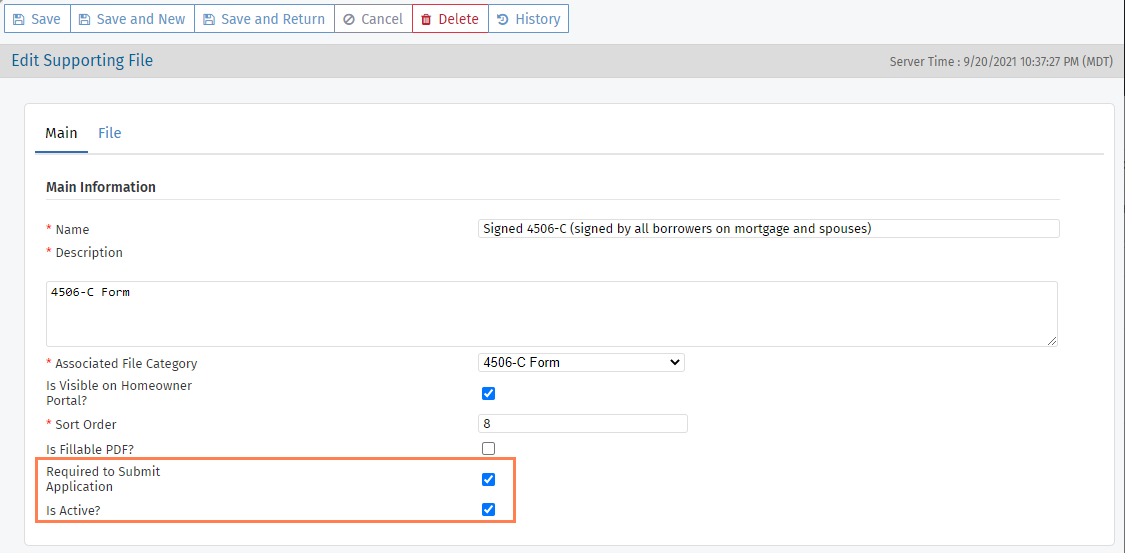The height and width of the screenshot is (553, 1125).
Task: Click the clock icon on History
Action: pos(502,19)
